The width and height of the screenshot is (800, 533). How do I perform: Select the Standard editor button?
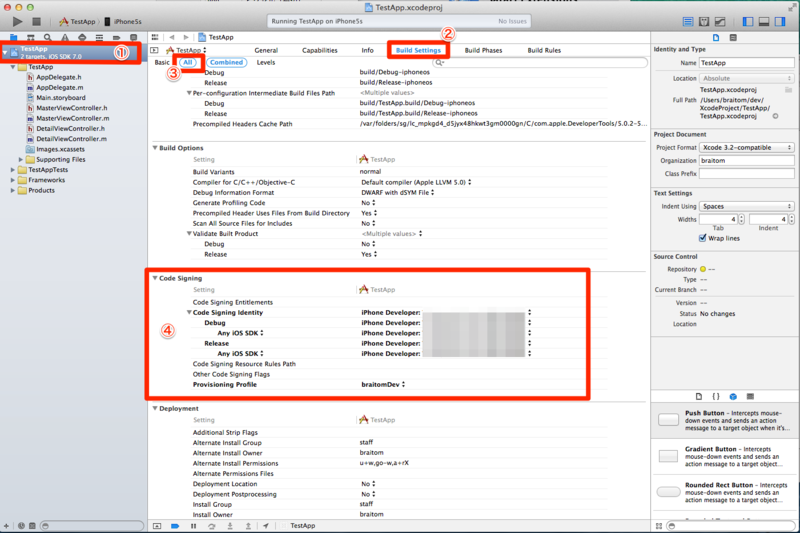point(688,21)
